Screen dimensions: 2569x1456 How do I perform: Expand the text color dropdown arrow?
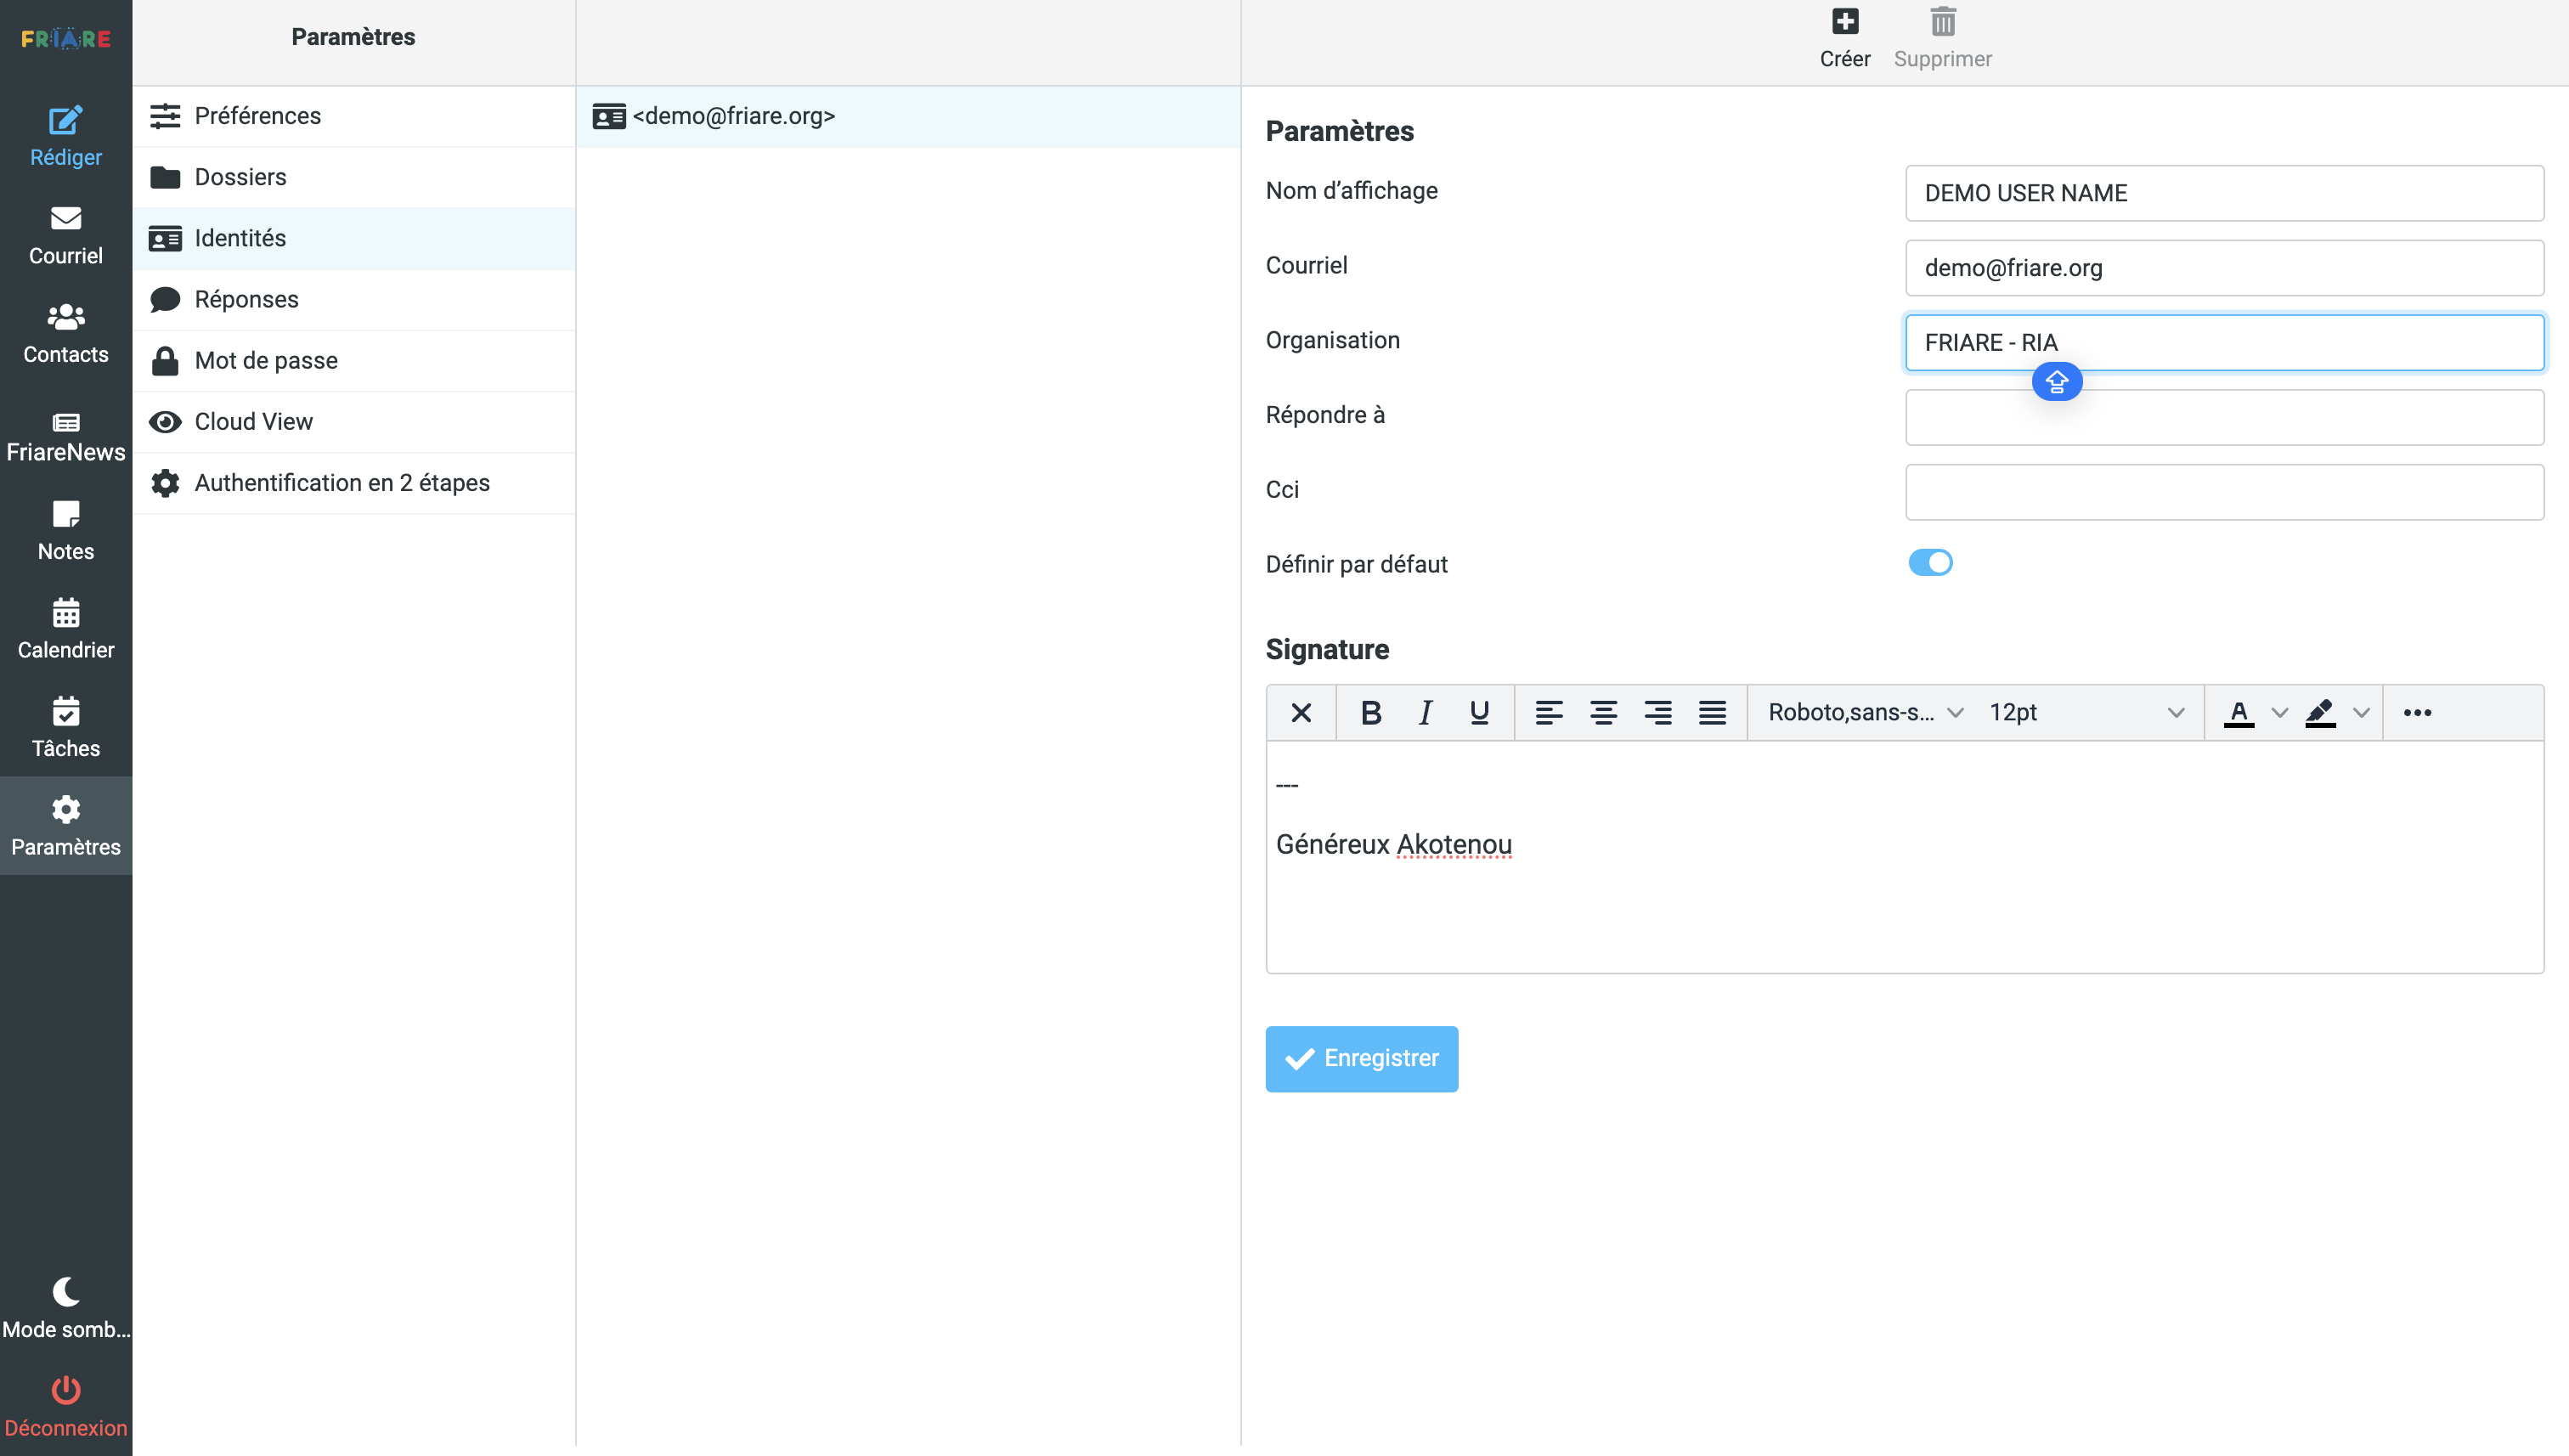point(2279,712)
